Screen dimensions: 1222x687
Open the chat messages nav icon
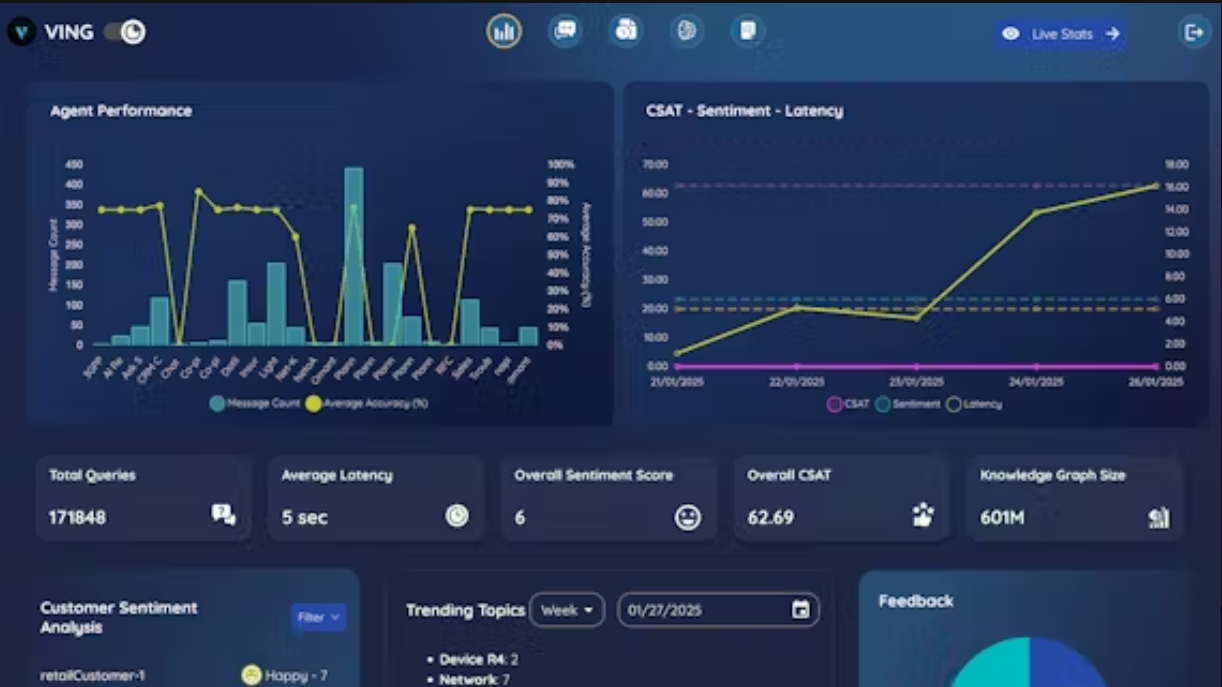565,31
